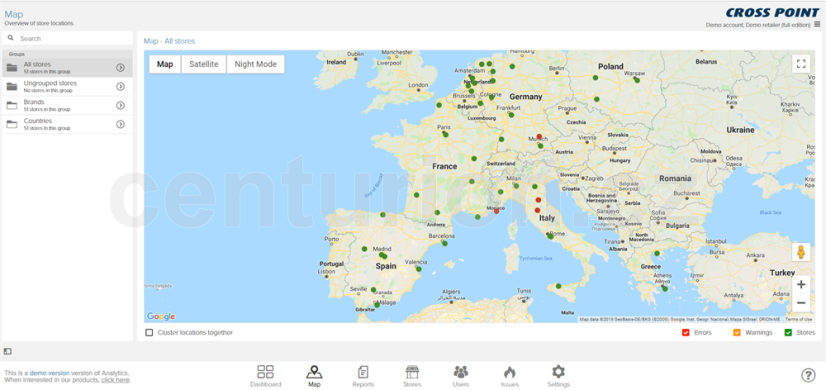Expand the All stores group arrow
The image size is (826, 390).
(x=120, y=67)
